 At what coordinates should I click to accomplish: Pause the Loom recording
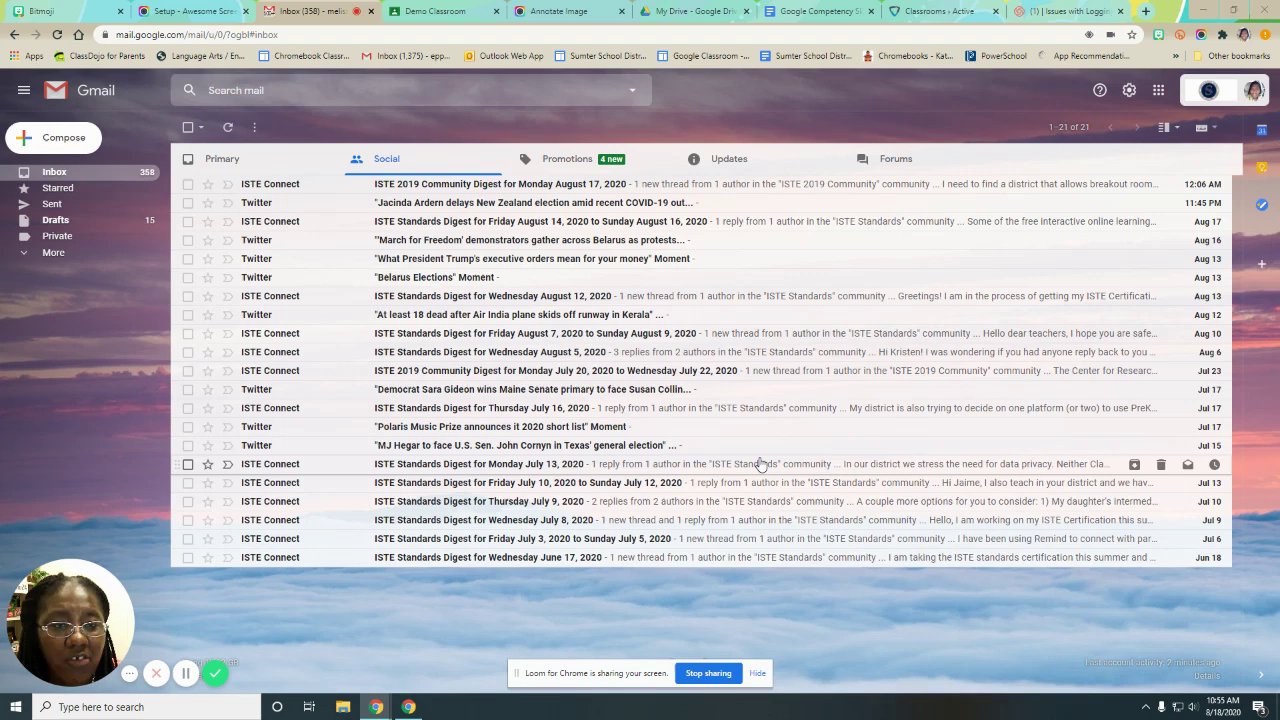point(185,673)
